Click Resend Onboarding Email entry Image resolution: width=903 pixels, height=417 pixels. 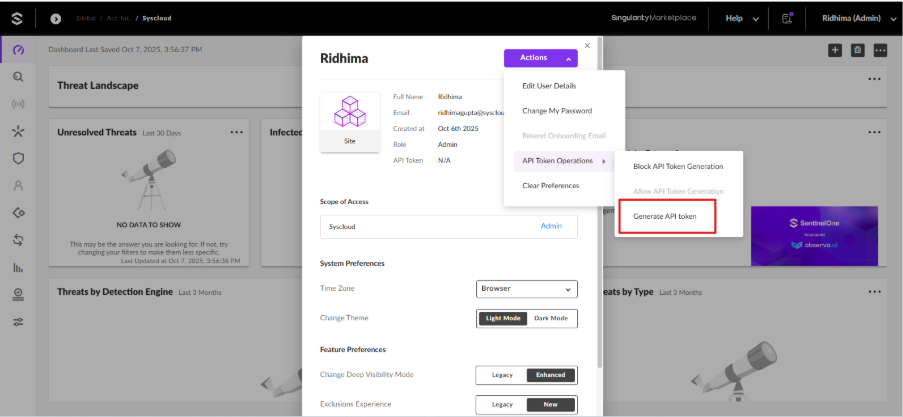tap(563, 136)
